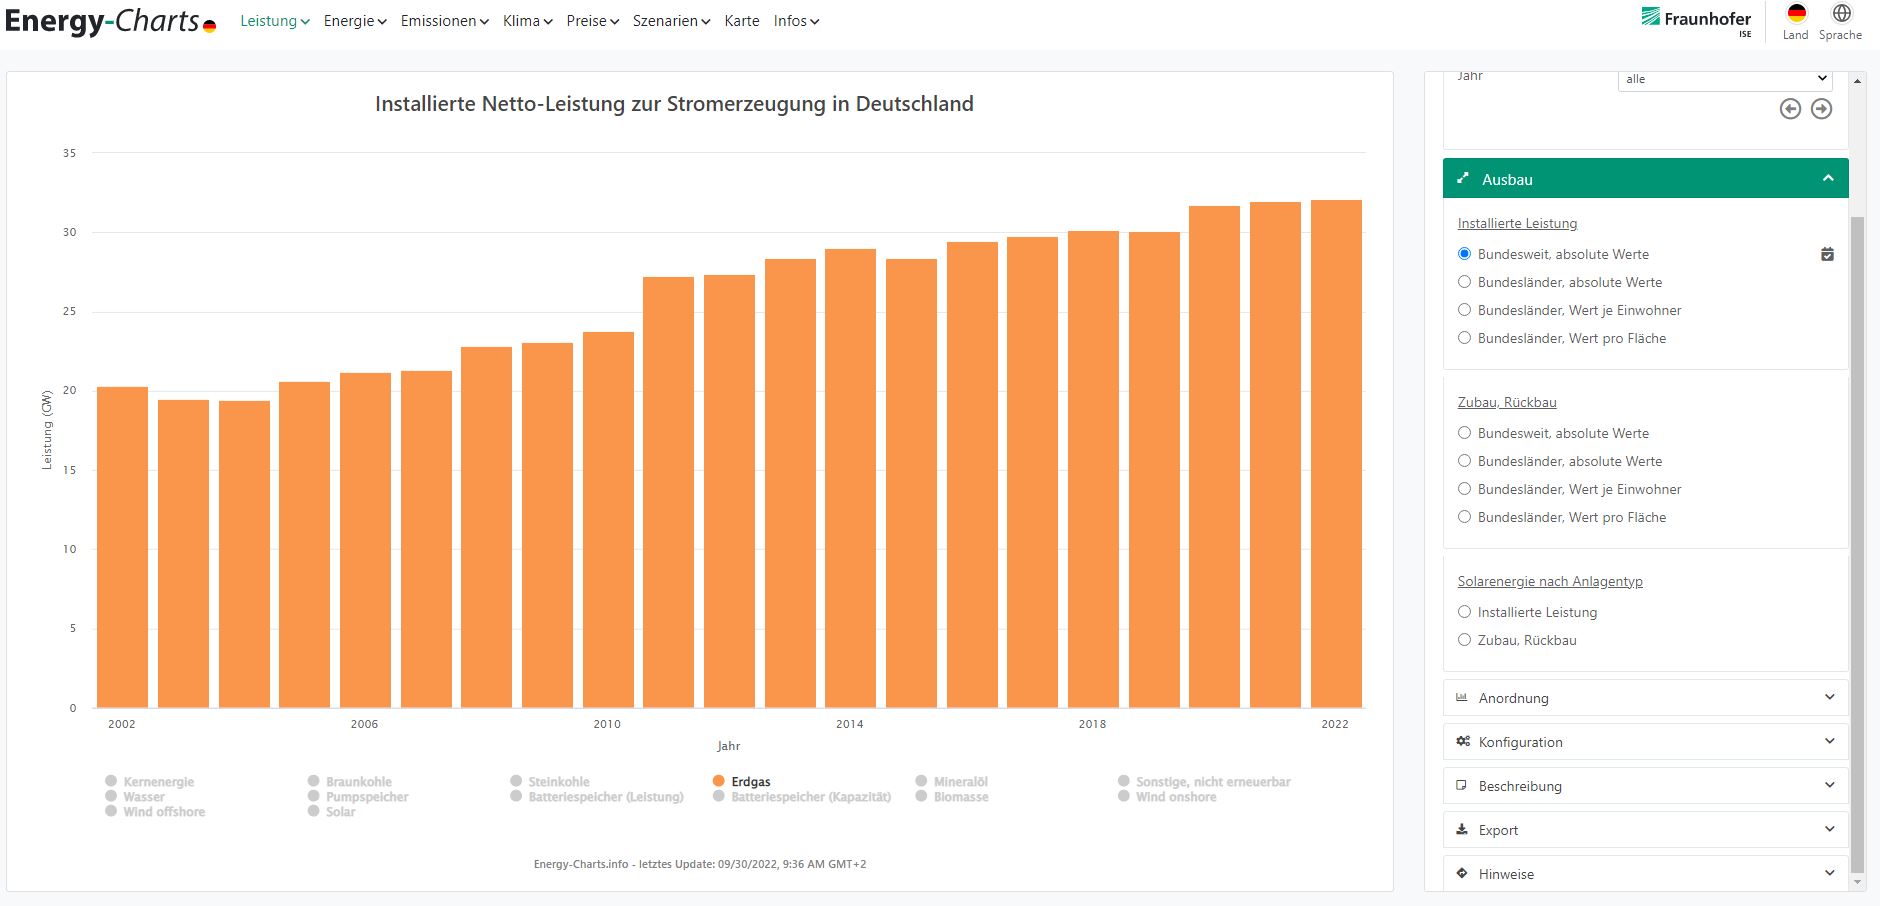This screenshot has width=1880, height=906.
Task: Toggle Pumpspeicher legend entry
Action: [358, 796]
